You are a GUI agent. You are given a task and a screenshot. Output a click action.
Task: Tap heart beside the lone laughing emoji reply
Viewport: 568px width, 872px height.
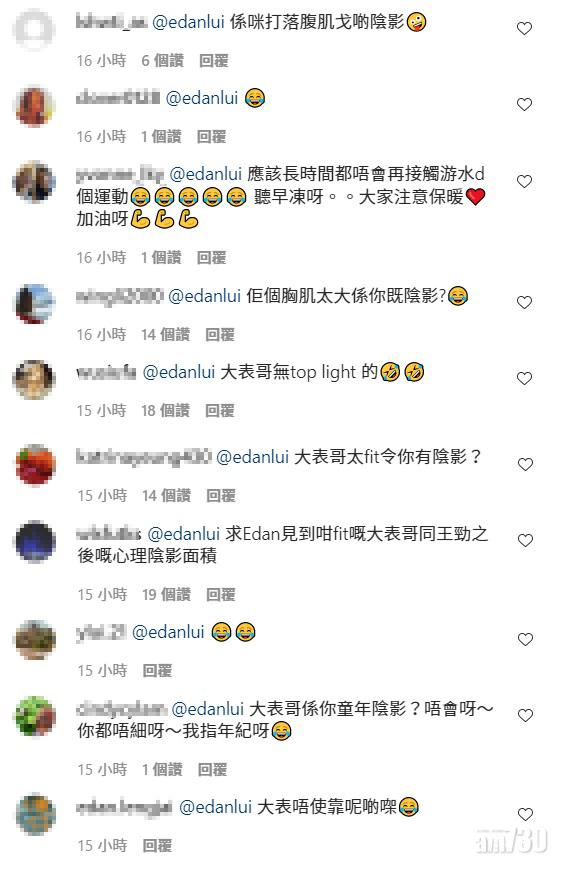click(524, 105)
